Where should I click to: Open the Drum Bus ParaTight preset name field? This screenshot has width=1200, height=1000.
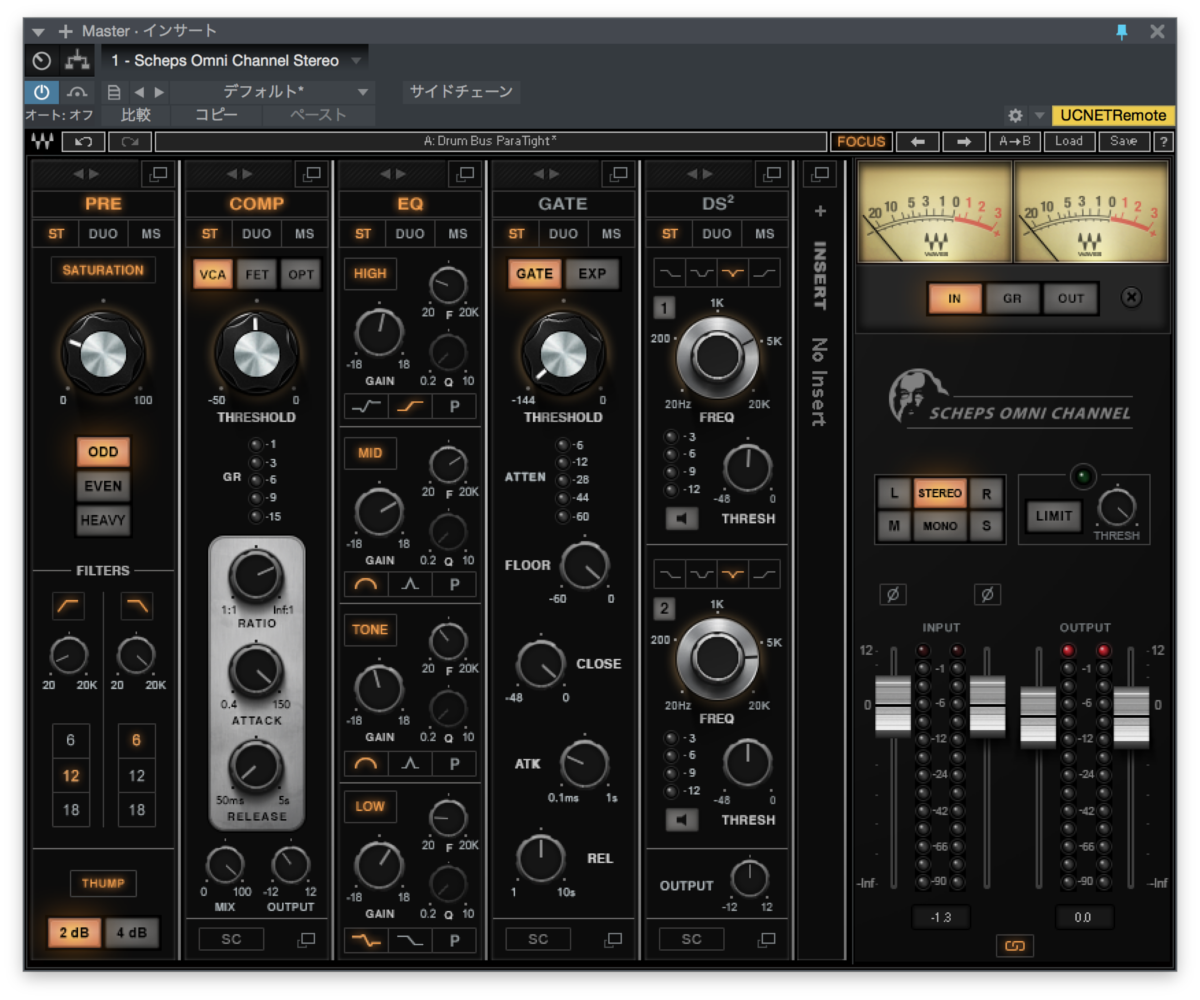(x=490, y=142)
